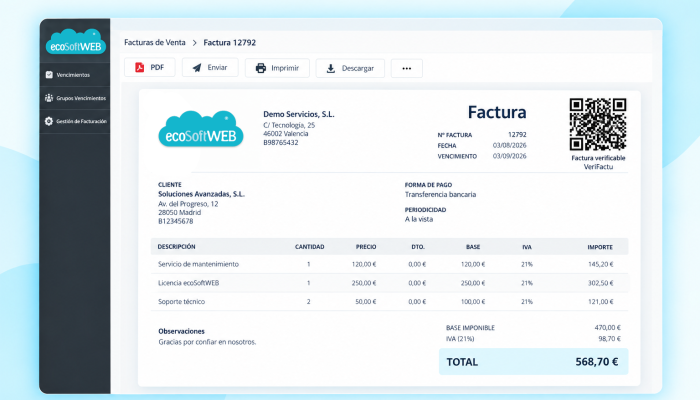Screen dimensions: 700x400
Task: Click the VeriFactu QR code
Action: point(598,125)
